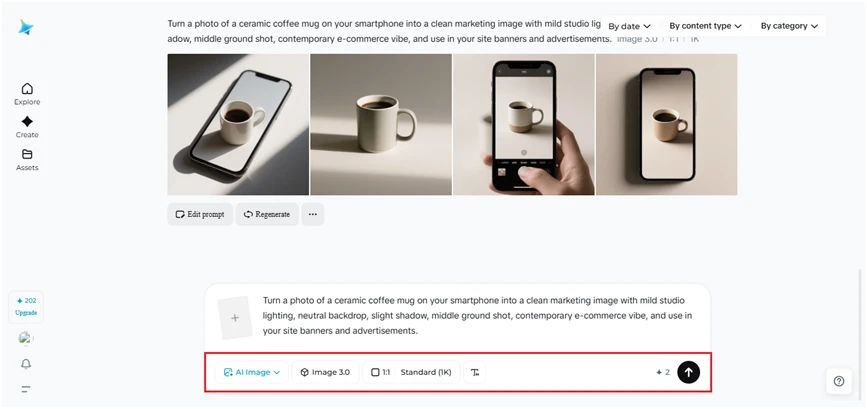Open the three-dot more options menu

click(x=312, y=214)
